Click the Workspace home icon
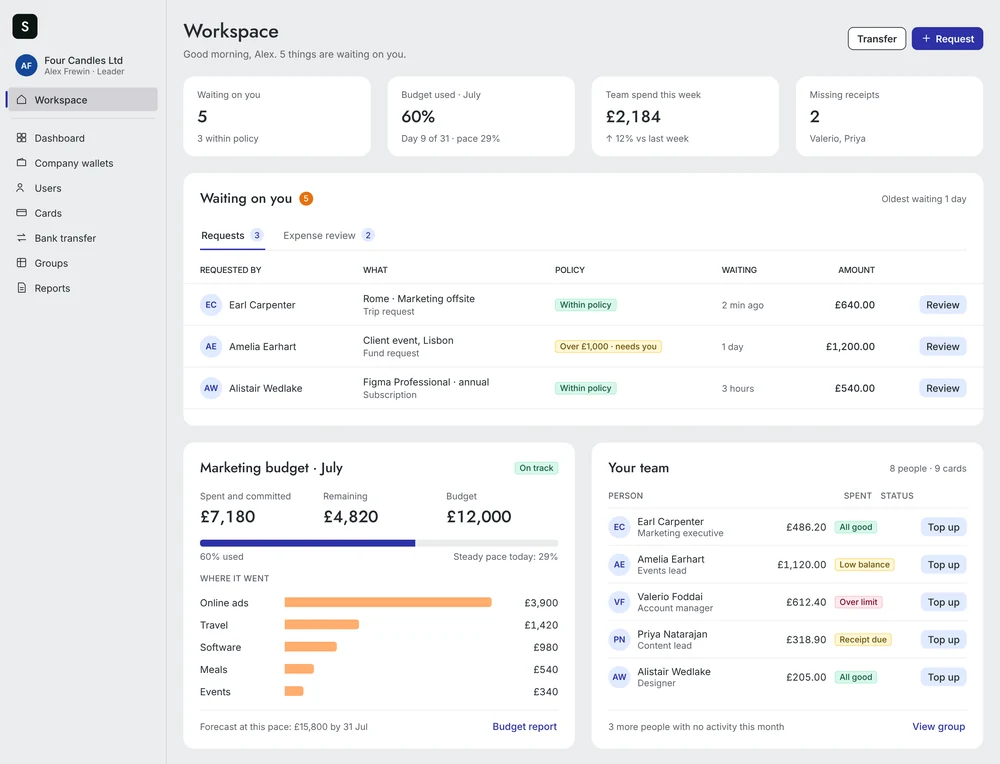Image resolution: width=1000 pixels, height=764 pixels. [x=22, y=99]
